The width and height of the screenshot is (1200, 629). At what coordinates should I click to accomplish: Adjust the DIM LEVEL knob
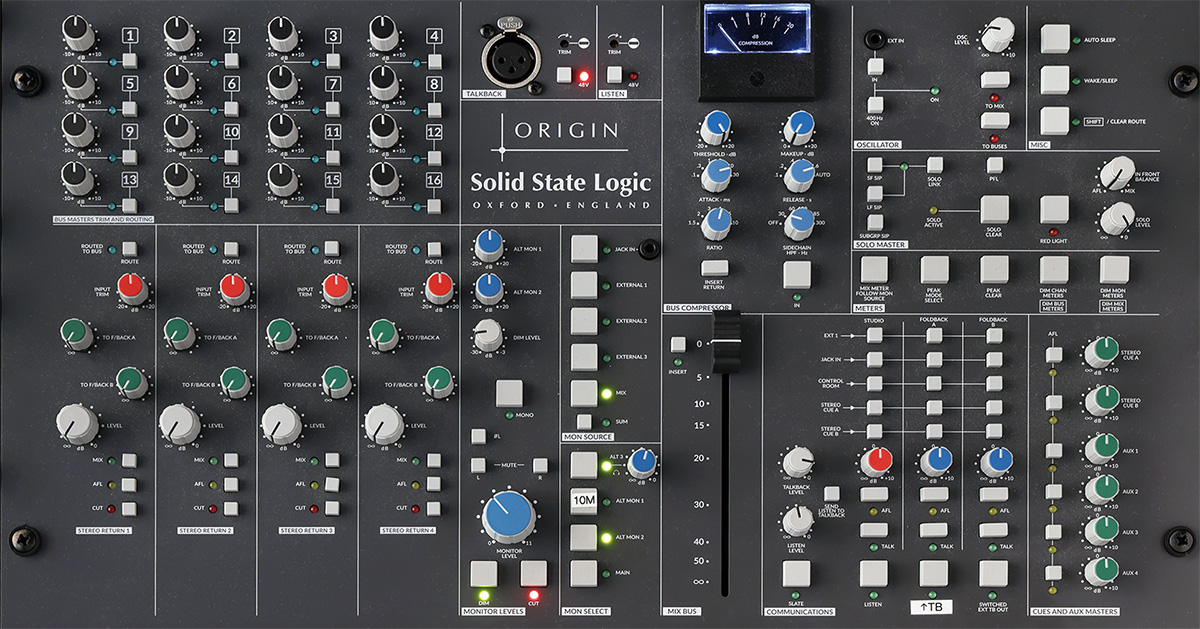(x=489, y=335)
